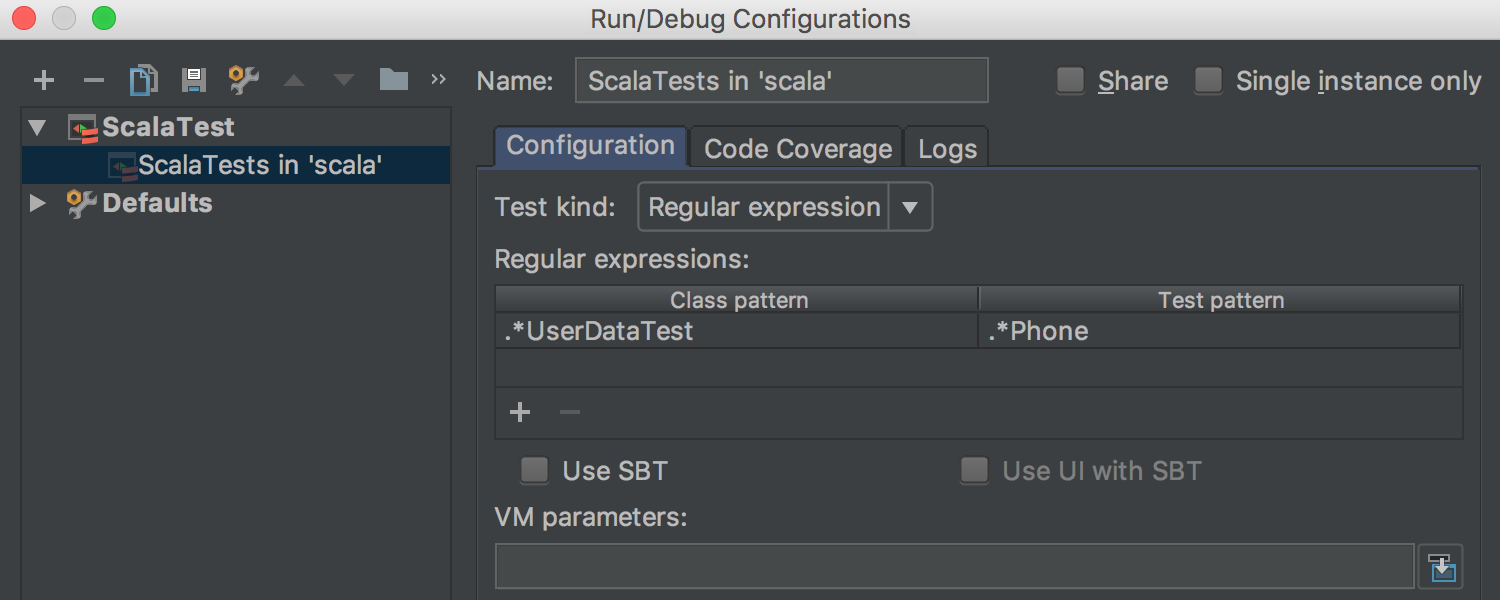Image resolution: width=1500 pixels, height=600 pixels.
Task: Copy the selected configuration
Action: point(144,80)
